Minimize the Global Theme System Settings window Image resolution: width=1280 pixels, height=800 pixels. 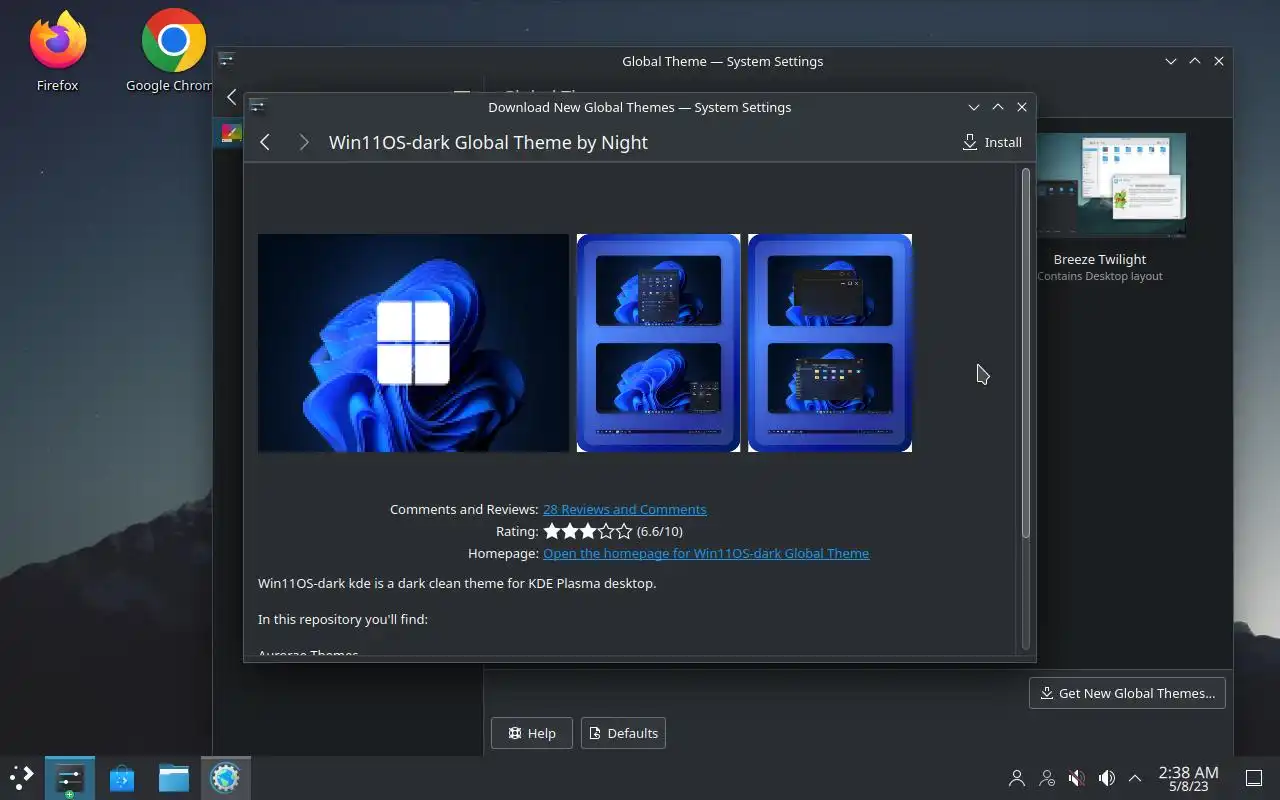tap(1170, 61)
